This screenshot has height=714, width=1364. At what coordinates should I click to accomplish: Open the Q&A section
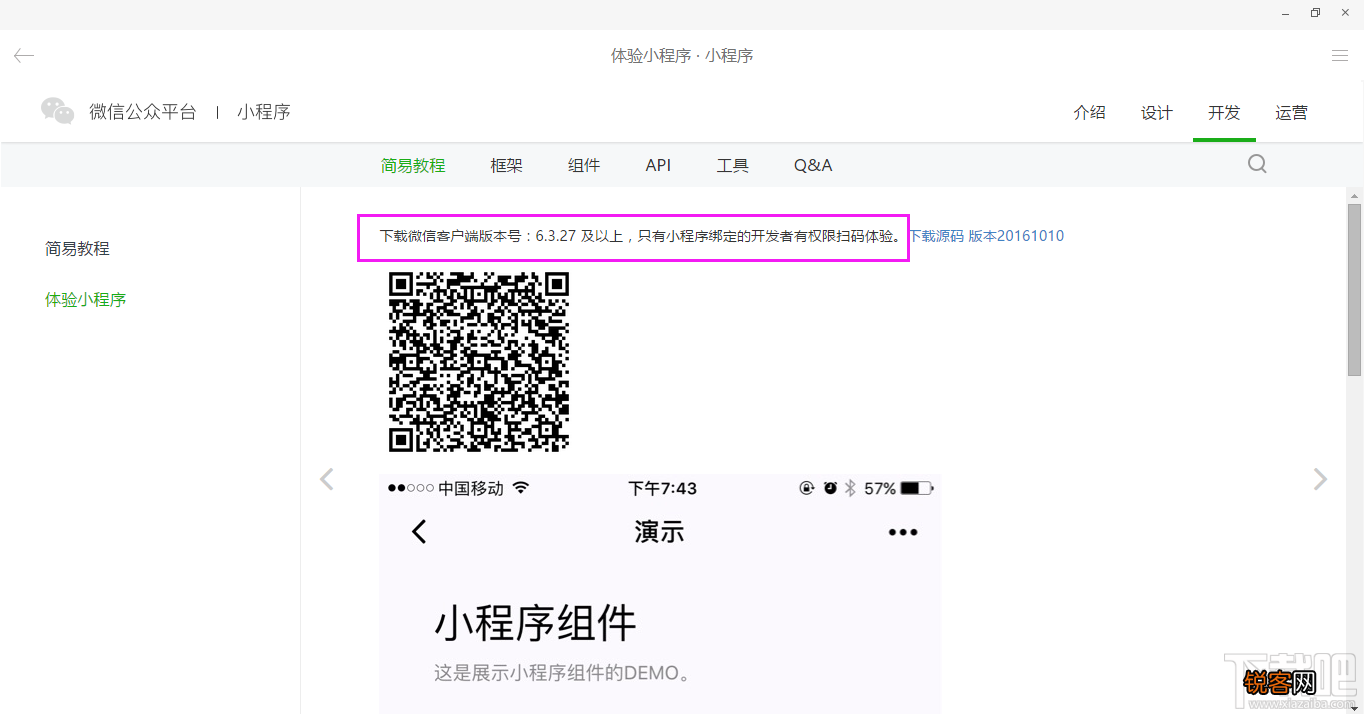click(x=813, y=166)
